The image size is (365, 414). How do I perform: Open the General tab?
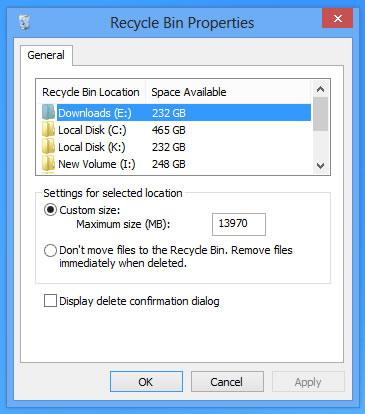pyautogui.click(x=46, y=55)
